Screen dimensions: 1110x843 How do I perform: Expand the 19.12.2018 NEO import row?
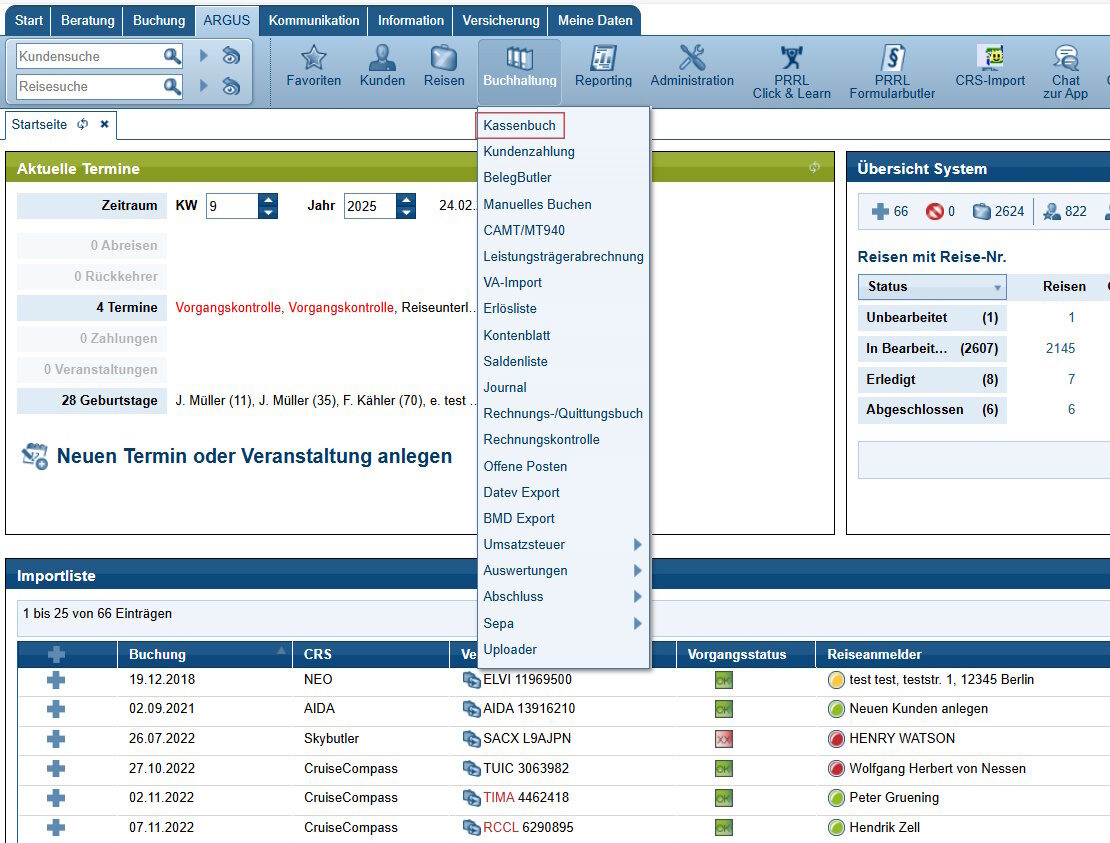tap(56, 680)
